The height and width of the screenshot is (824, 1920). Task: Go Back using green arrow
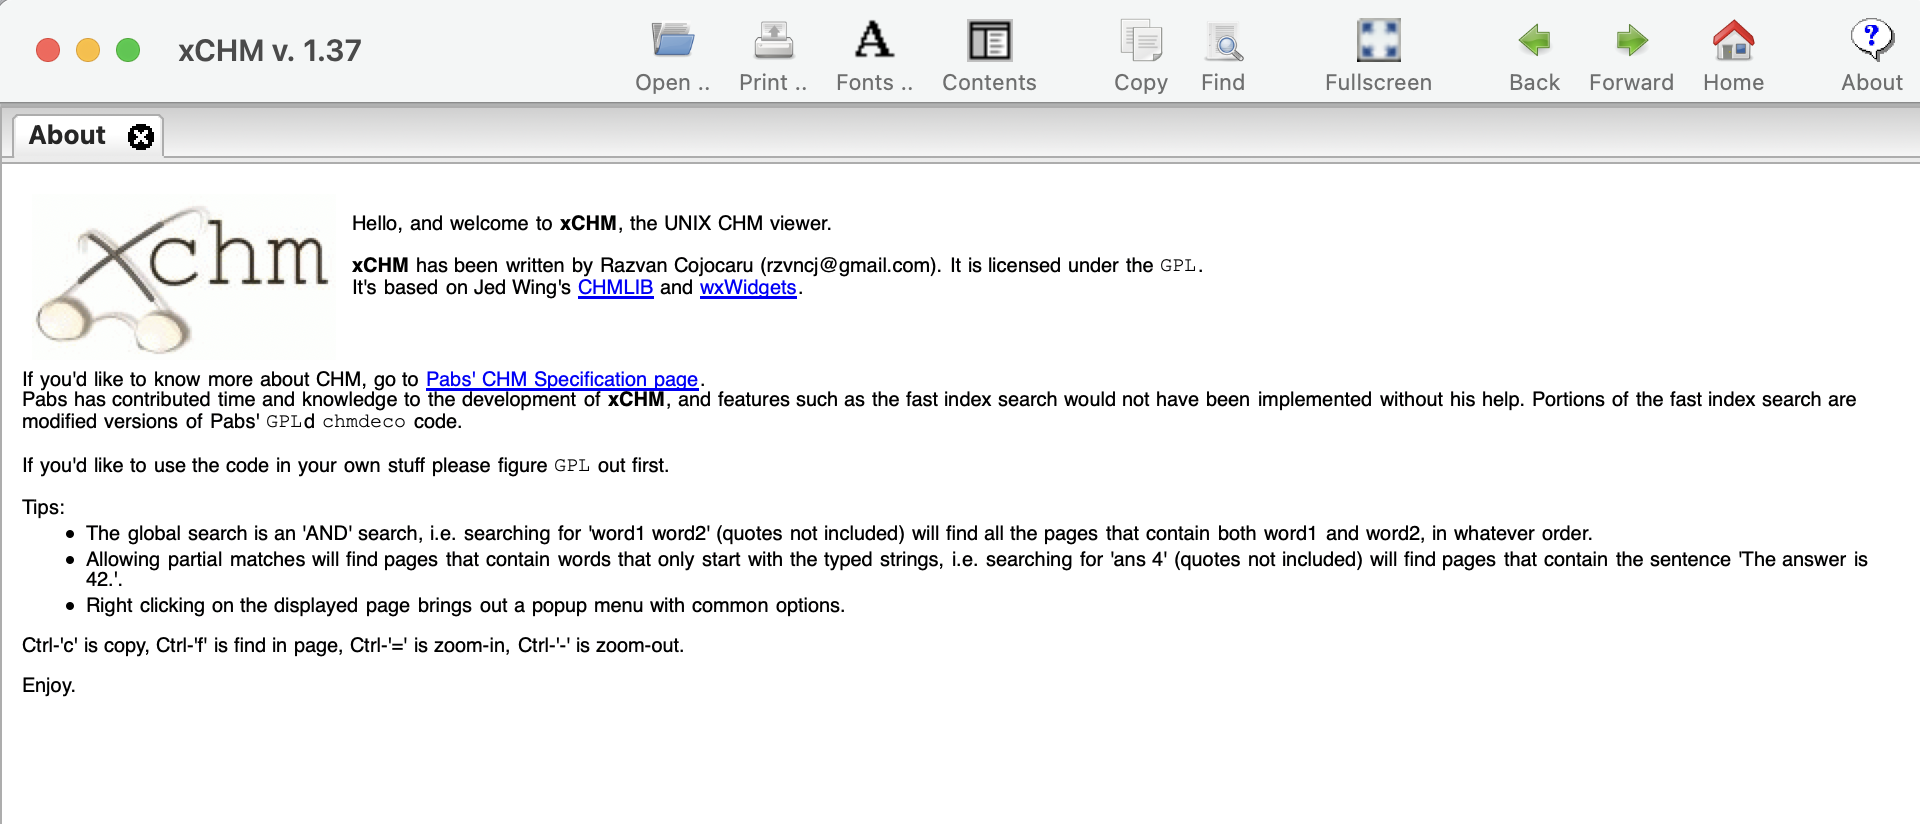[x=1534, y=41]
